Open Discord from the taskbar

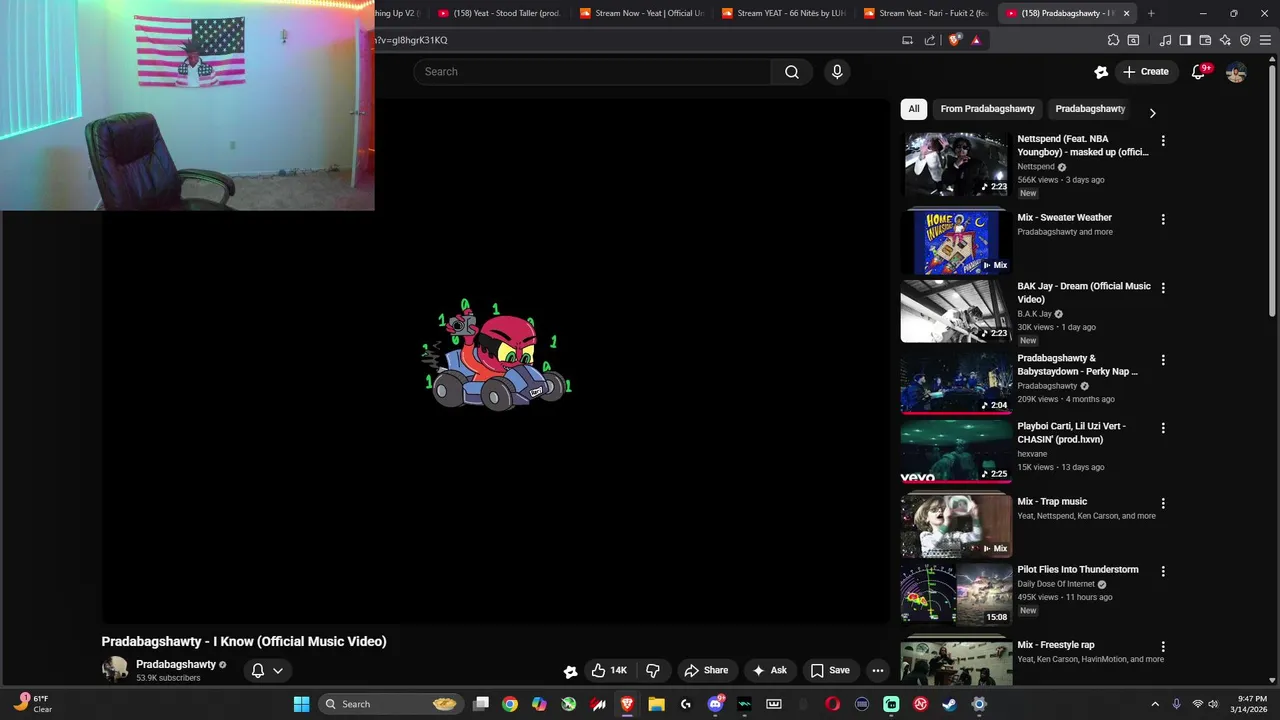(x=715, y=704)
